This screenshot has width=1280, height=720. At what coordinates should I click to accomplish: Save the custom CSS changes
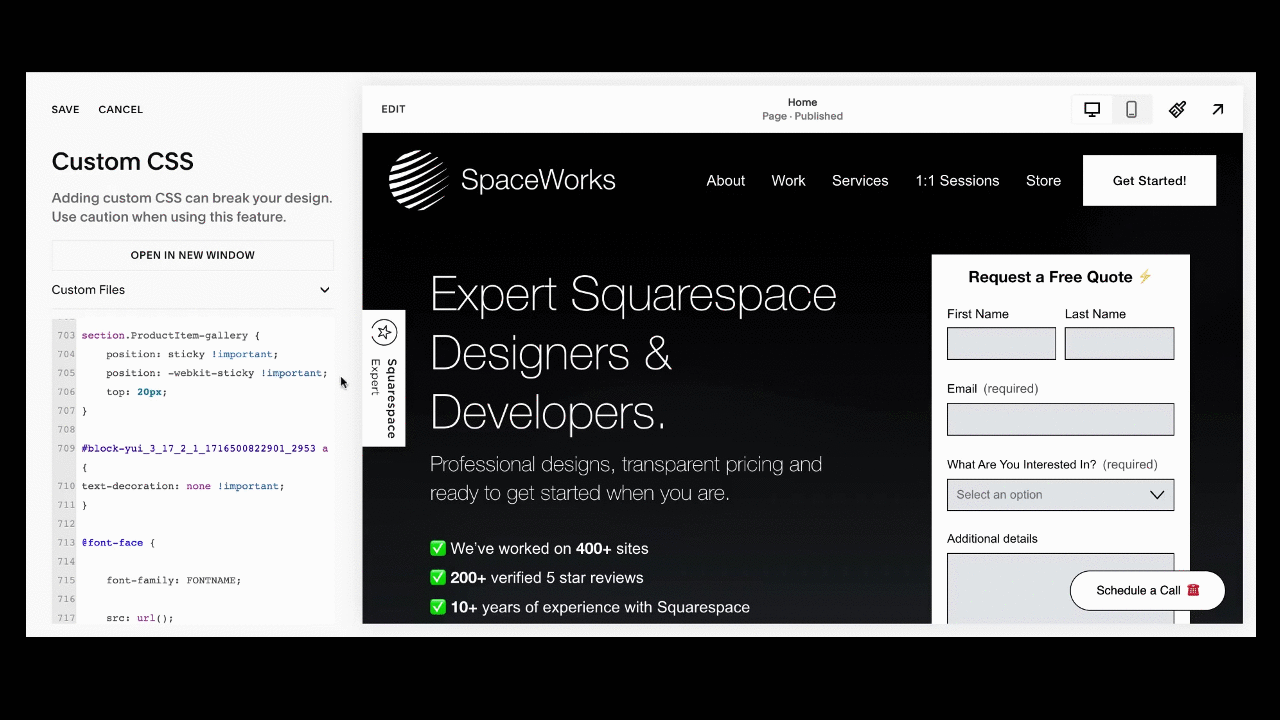pos(65,110)
